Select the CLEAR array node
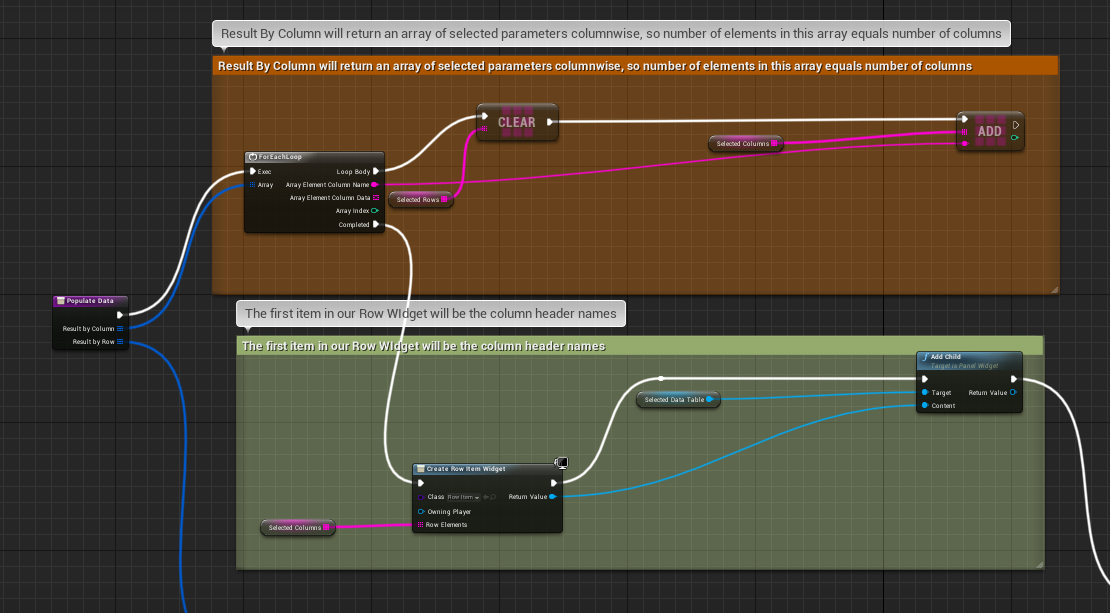The height and width of the screenshot is (613, 1110). tap(516, 122)
